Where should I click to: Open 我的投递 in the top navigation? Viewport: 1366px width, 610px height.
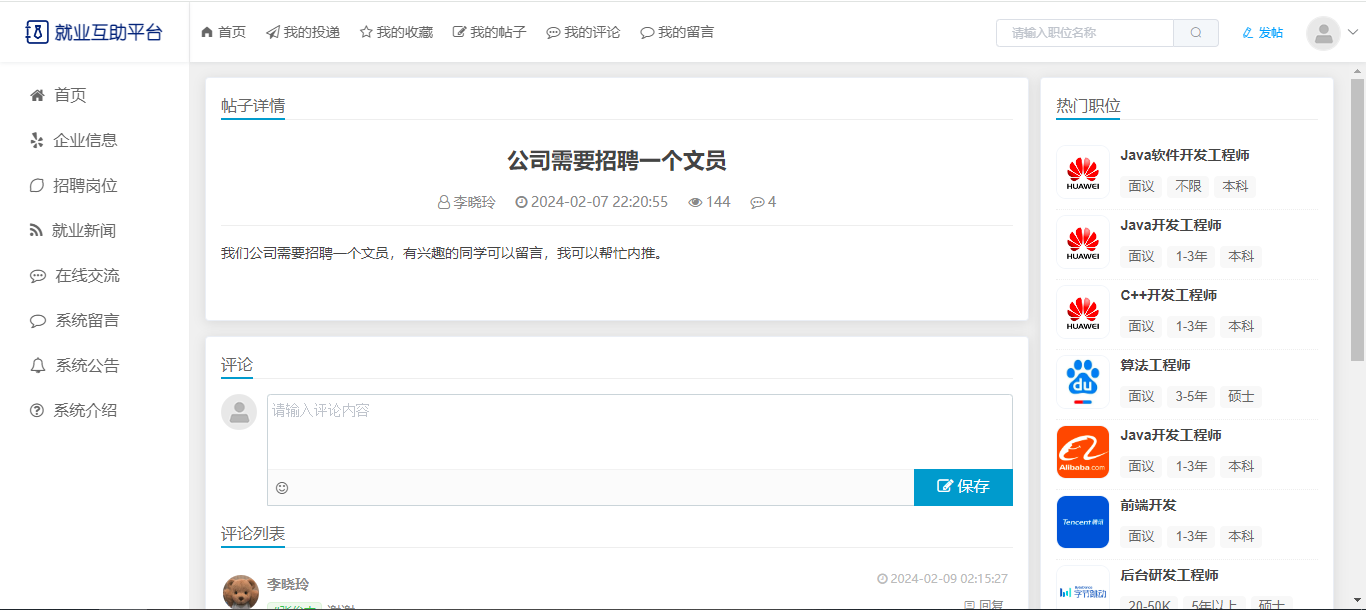pos(303,32)
